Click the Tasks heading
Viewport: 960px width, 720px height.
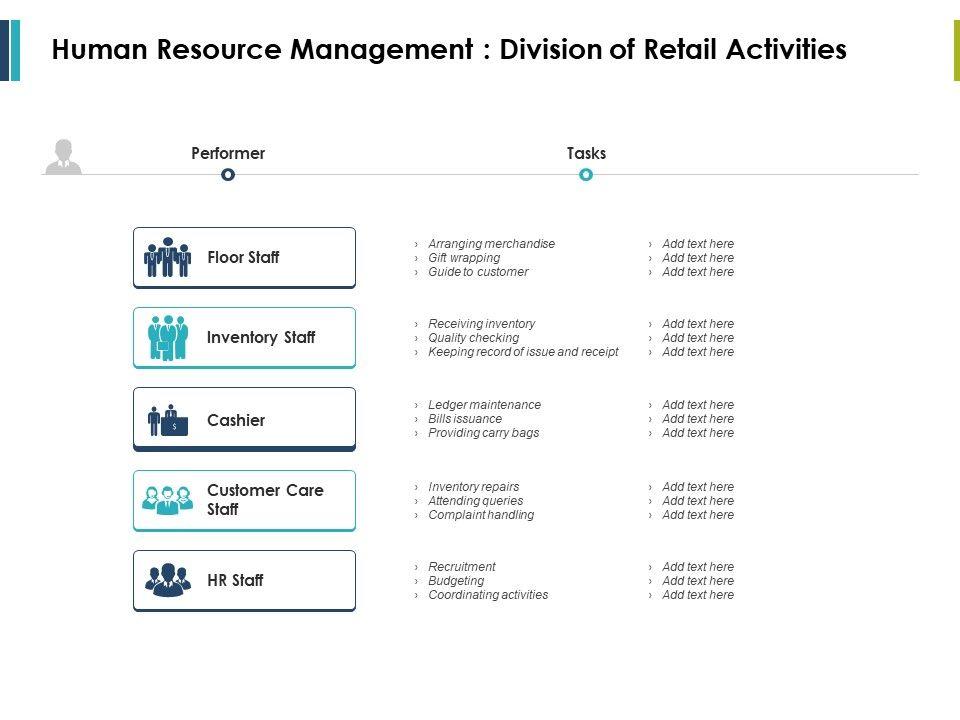point(586,153)
